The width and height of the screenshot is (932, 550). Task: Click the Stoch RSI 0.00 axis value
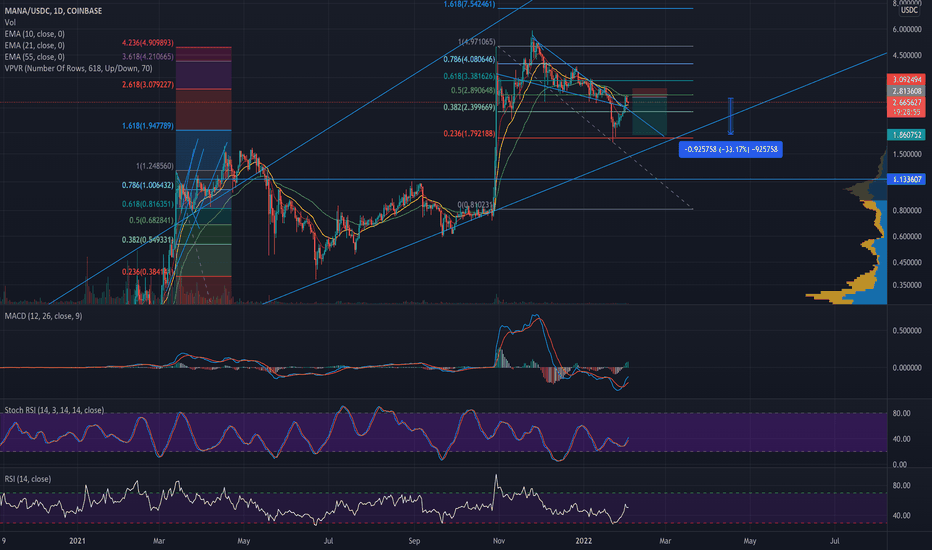click(x=901, y=465)
